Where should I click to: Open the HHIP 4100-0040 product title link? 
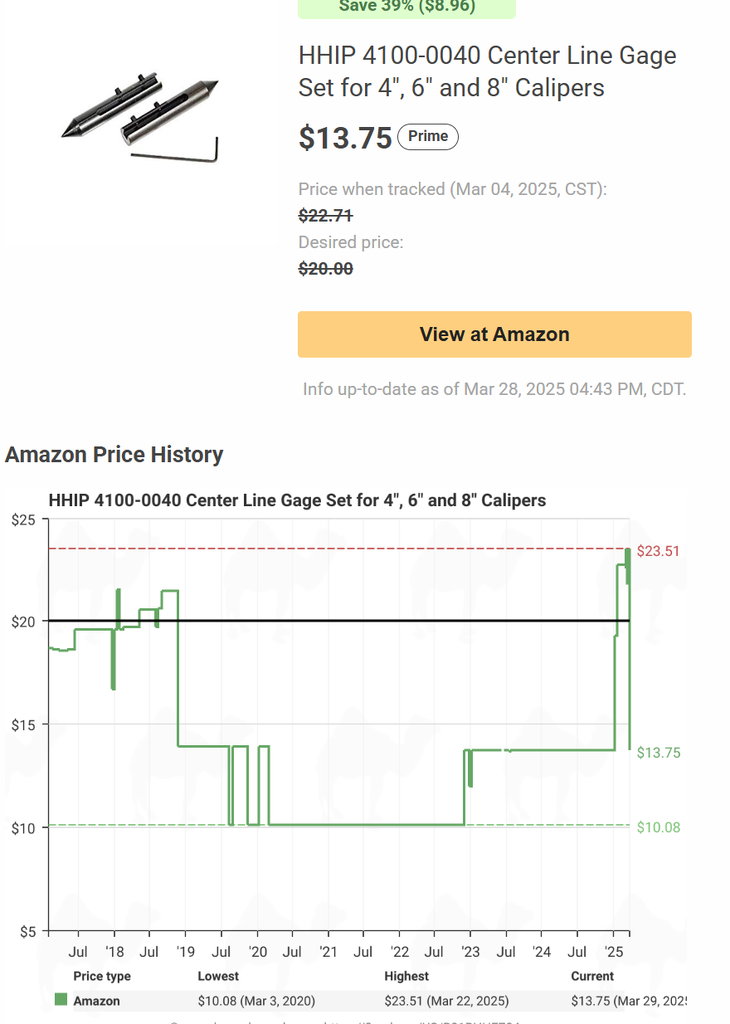tap(487, 71)
